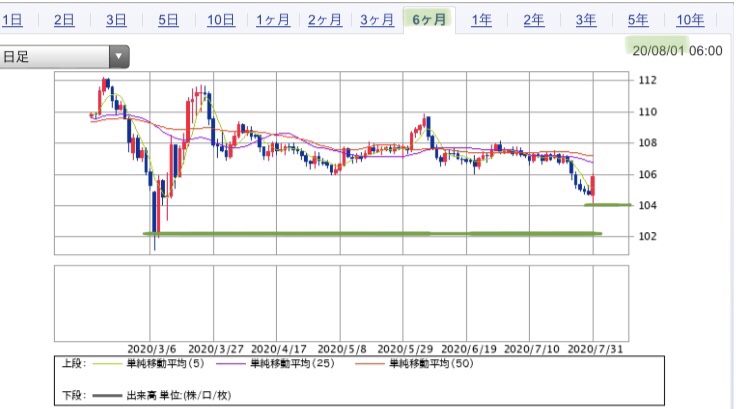This screenshot has width=741, height=409.
Task: Select the 10年 range tab
Action: coord(690,20)
